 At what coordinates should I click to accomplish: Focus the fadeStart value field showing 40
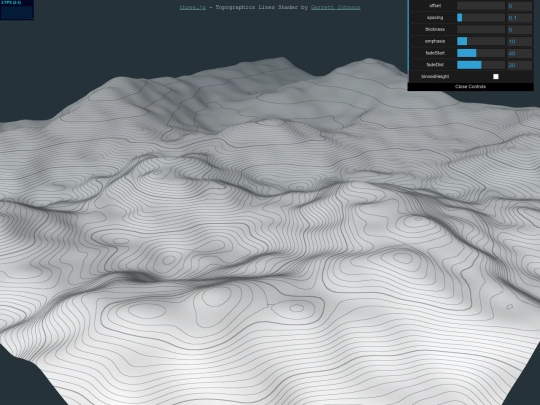(x=519, y=53)
